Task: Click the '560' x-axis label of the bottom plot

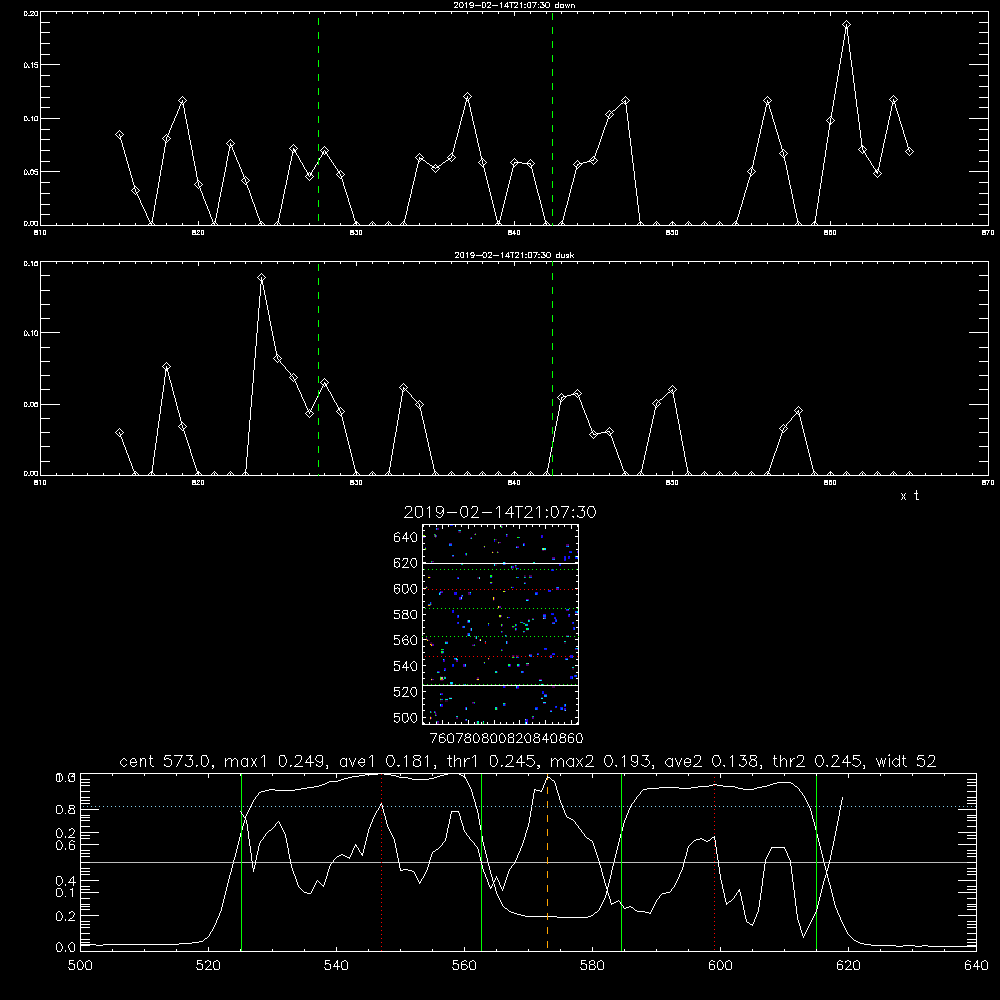Action: tap(464, 966)
